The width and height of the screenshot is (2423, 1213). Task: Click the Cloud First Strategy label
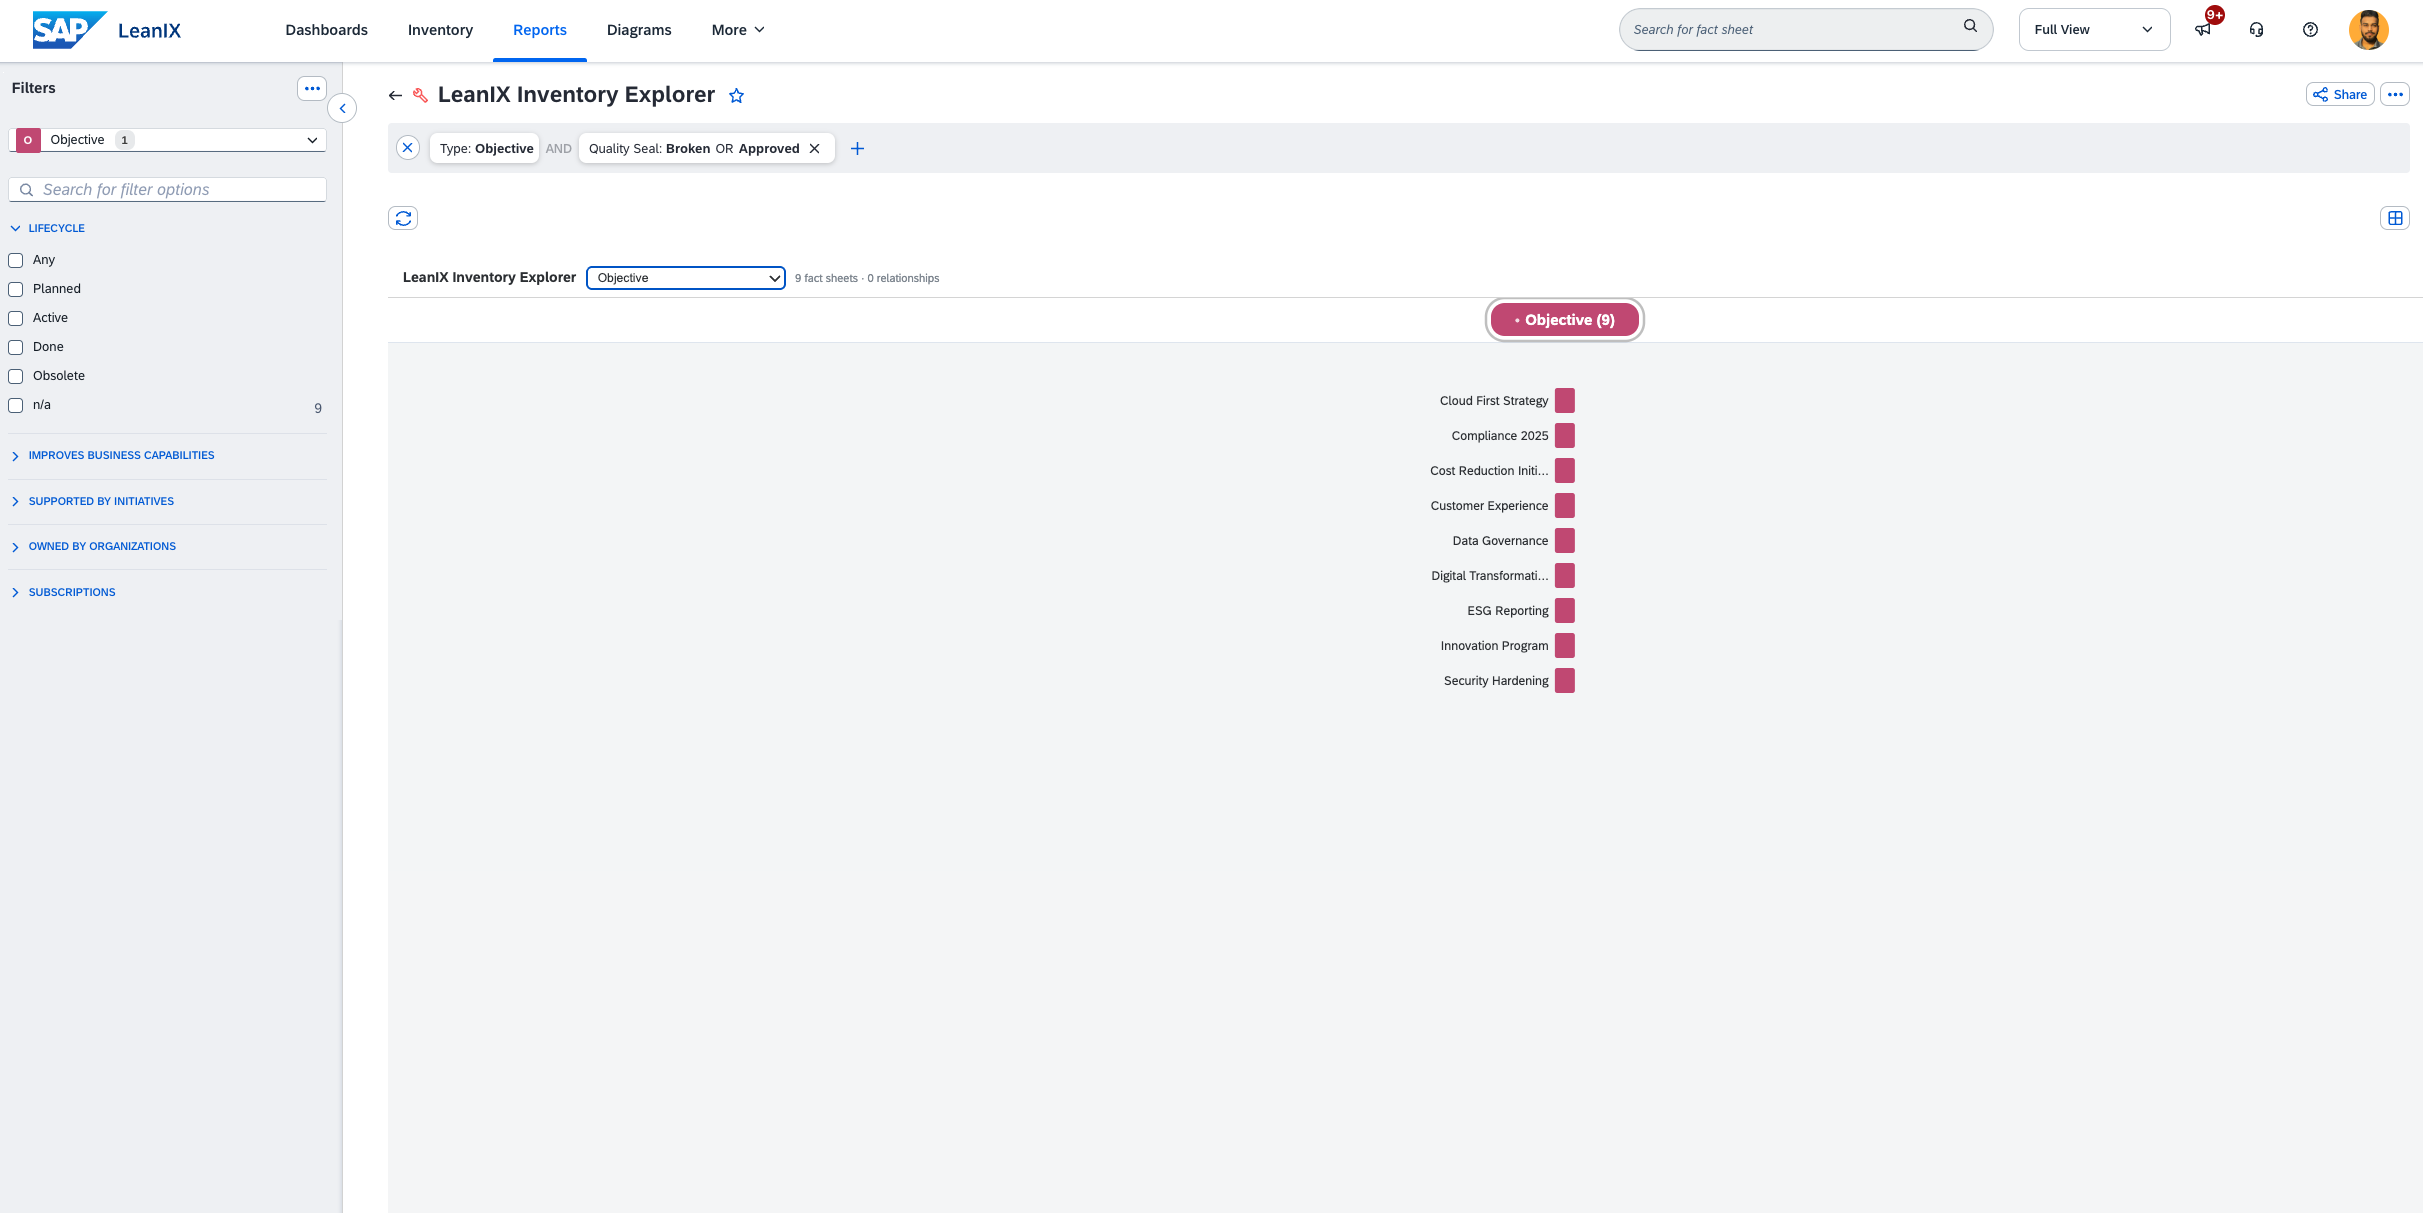1494,401
